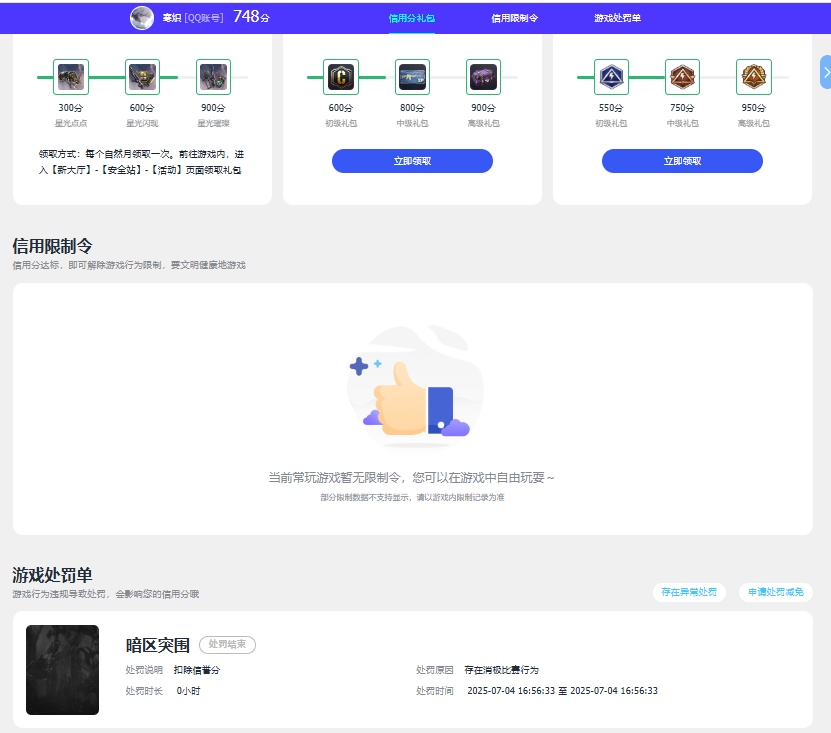Switch to the 信用限制令 tab

click(514, 16)
